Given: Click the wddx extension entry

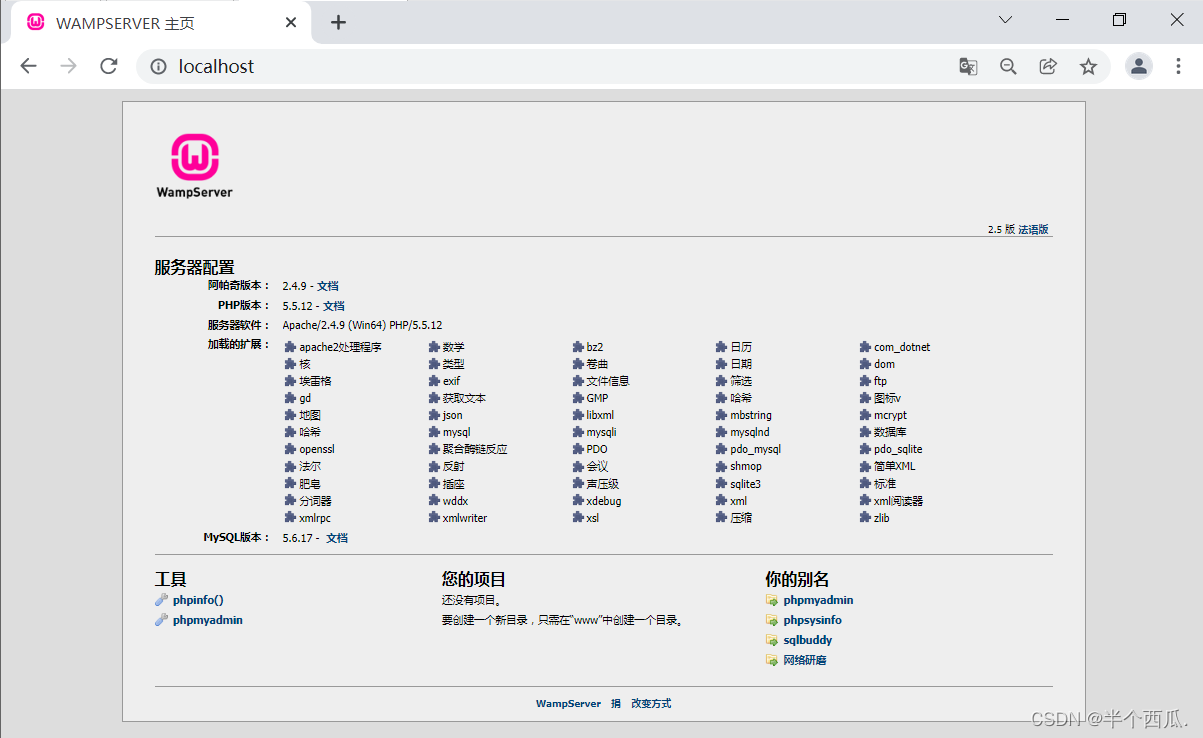Looking at the screenshot, I should [455, 501].
